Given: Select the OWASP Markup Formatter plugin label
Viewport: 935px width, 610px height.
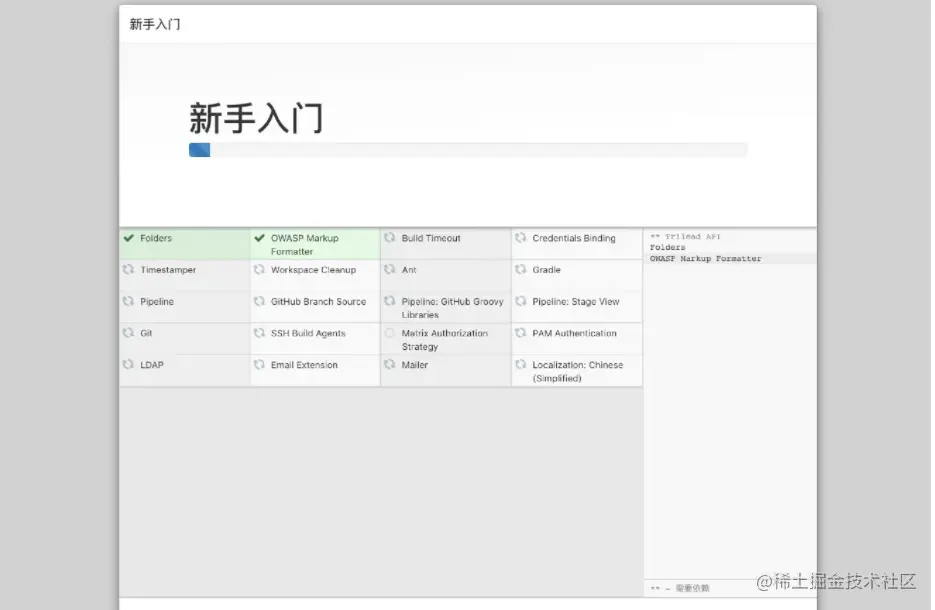Looking at the screenshot, I should tap(305, 244).
